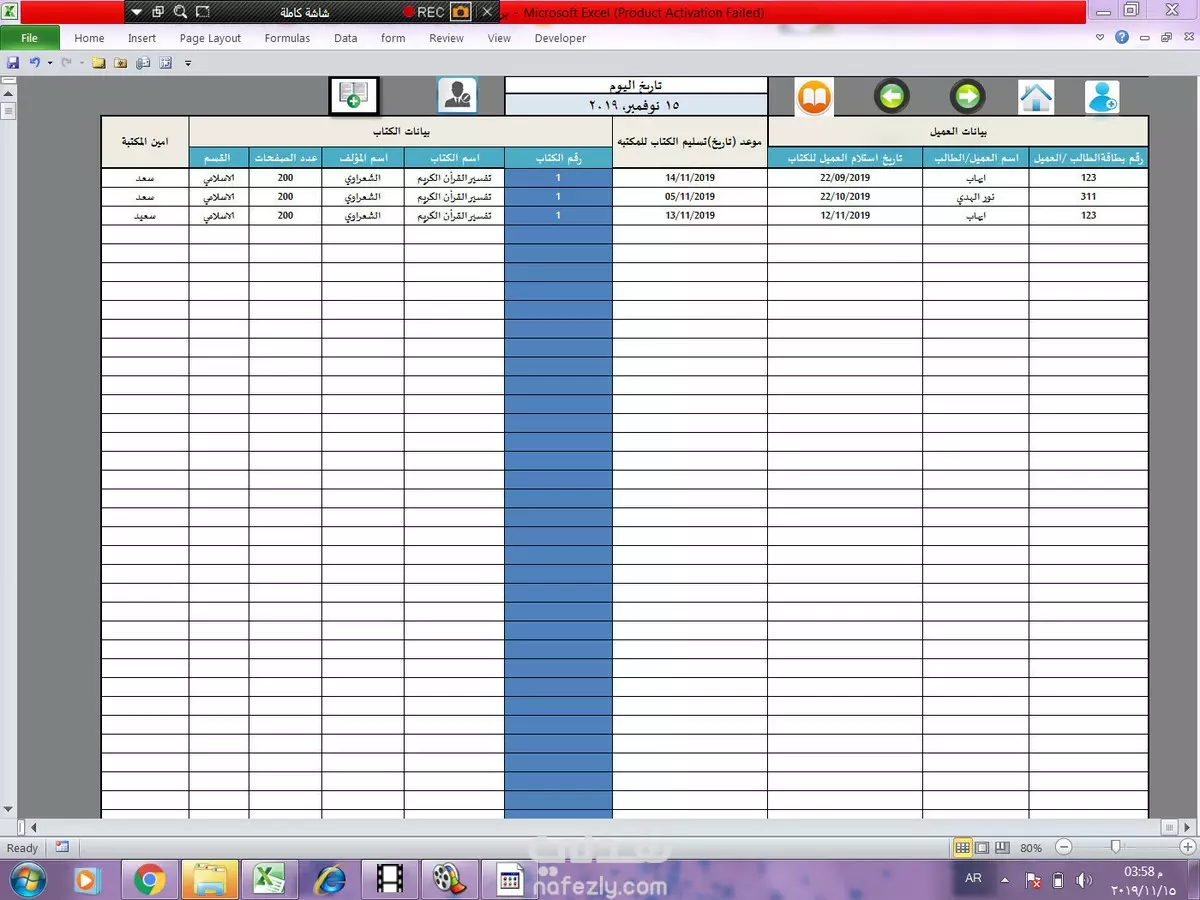Click the 80% zoom level button
This screenshot has height=900, width=1200.
pyautogui.click(x=1031, y=848)
